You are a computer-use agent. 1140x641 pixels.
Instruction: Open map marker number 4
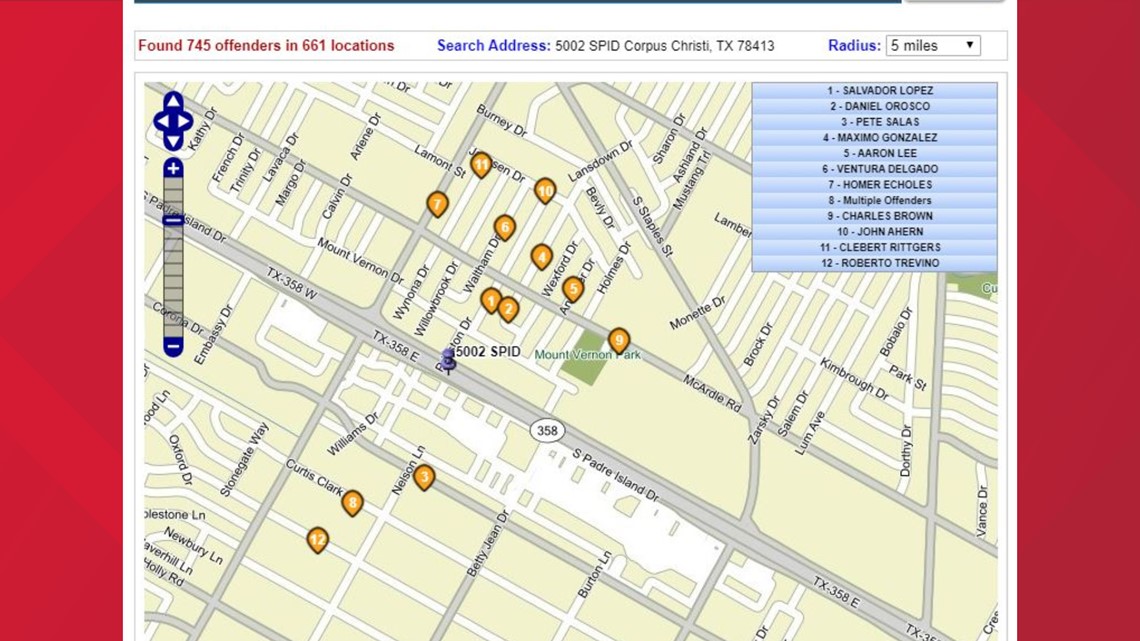pyautogui.click(x=541, y=257)
